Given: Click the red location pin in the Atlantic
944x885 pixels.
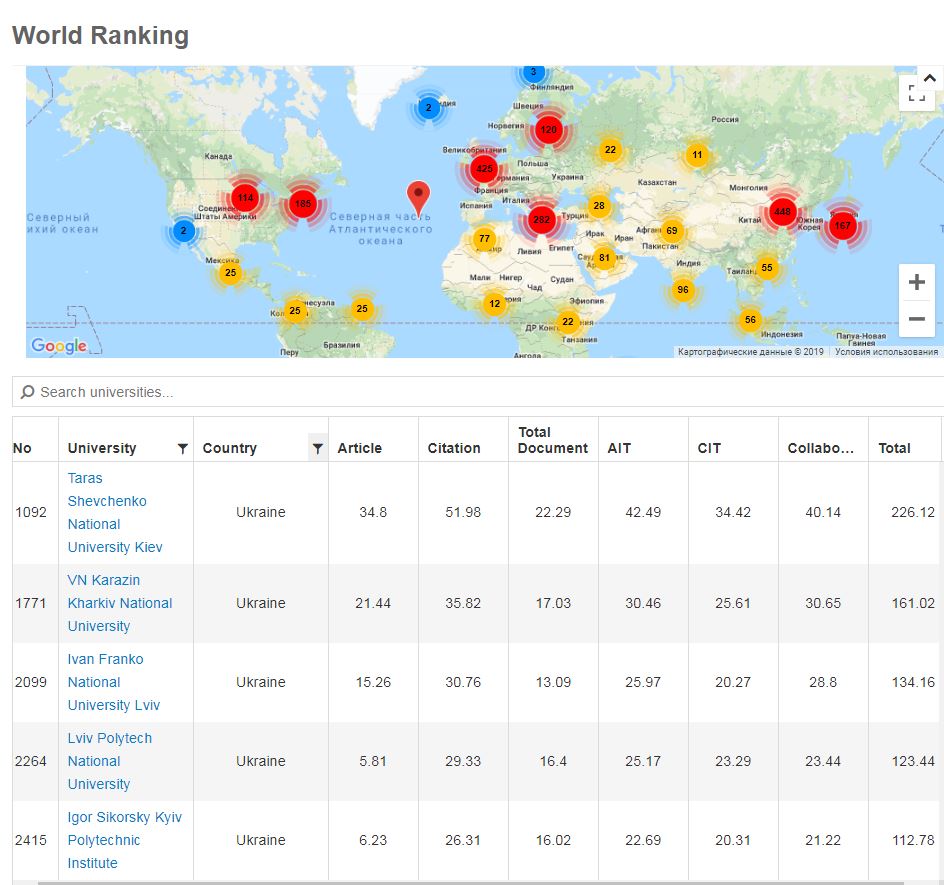Looking at the screenshot, I should coord(418,198).
